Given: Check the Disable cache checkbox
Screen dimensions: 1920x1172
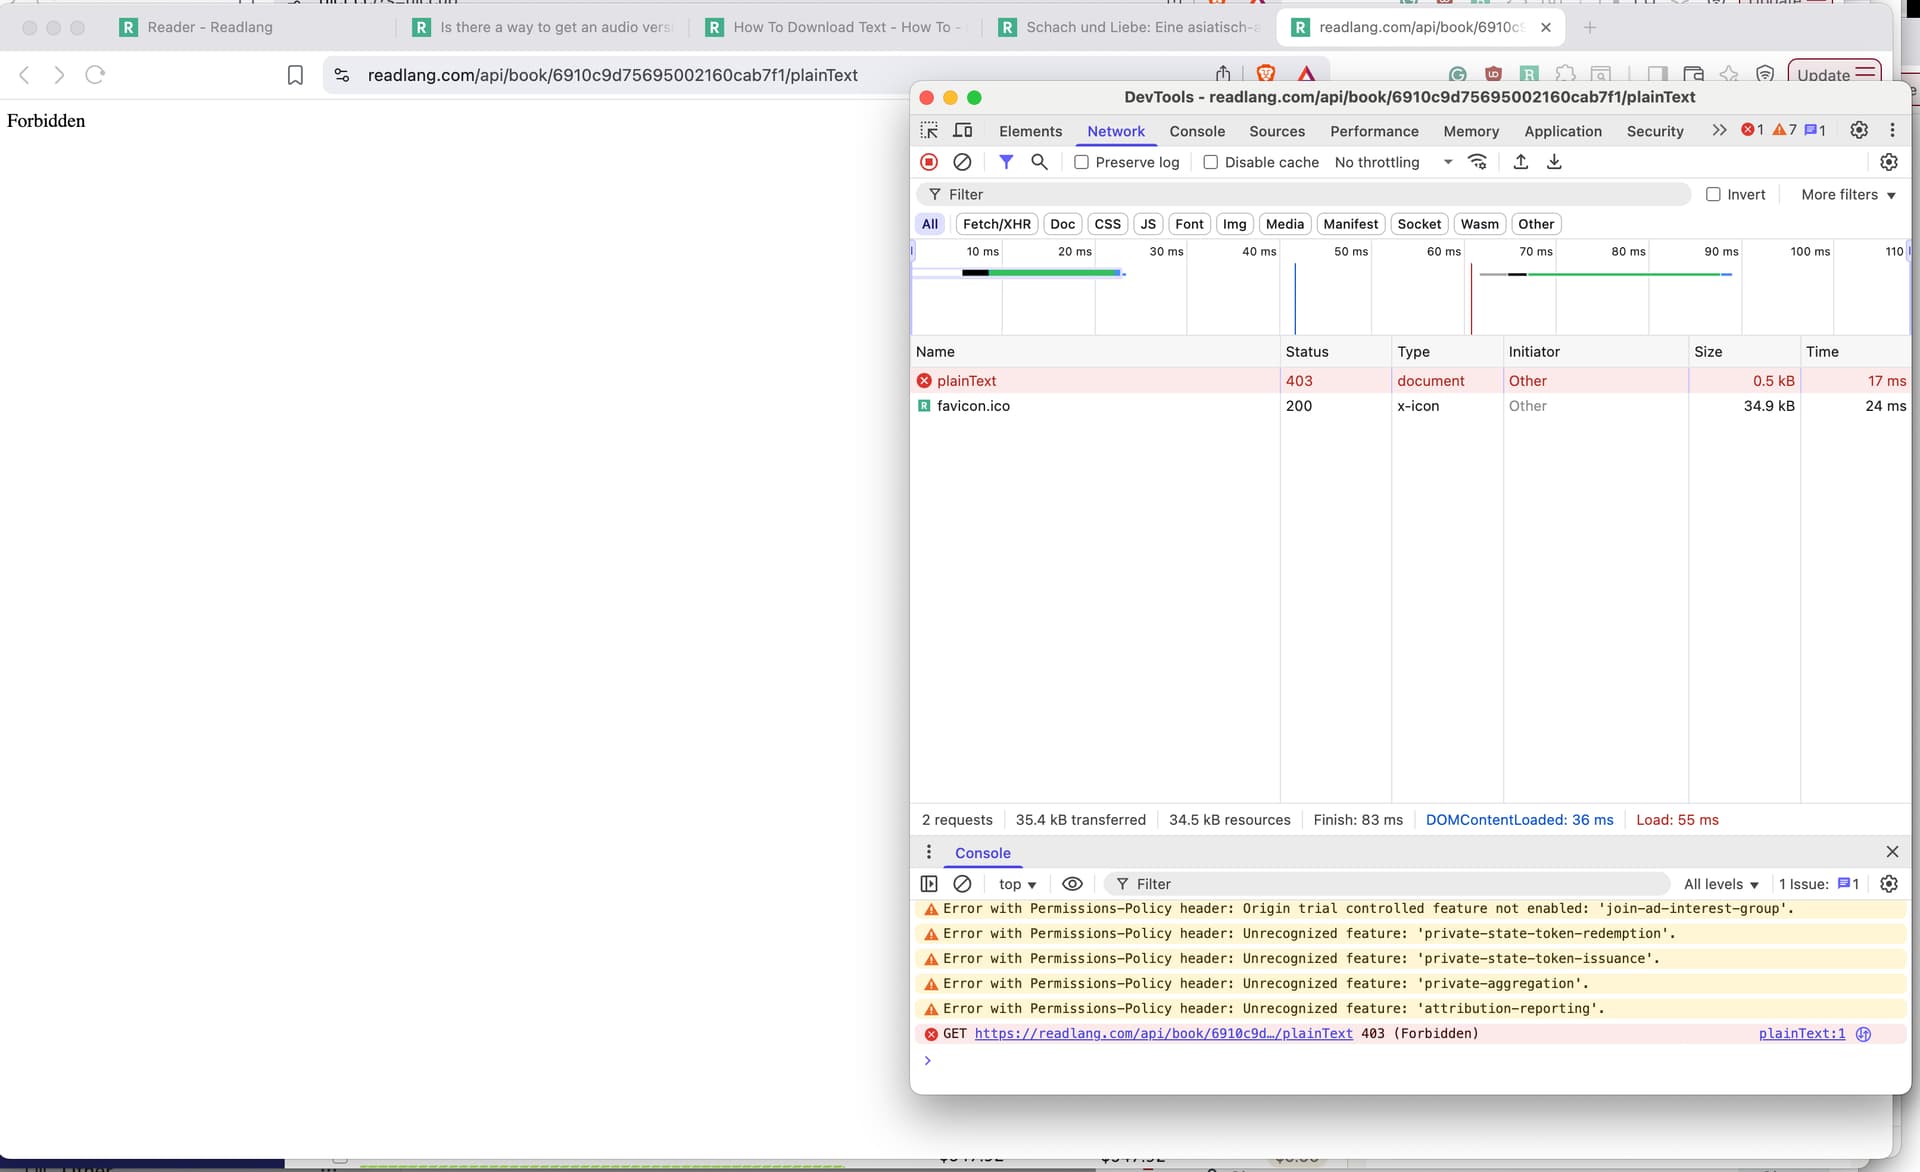Looking at the screenshot, I should click(x=1210, y=162).
